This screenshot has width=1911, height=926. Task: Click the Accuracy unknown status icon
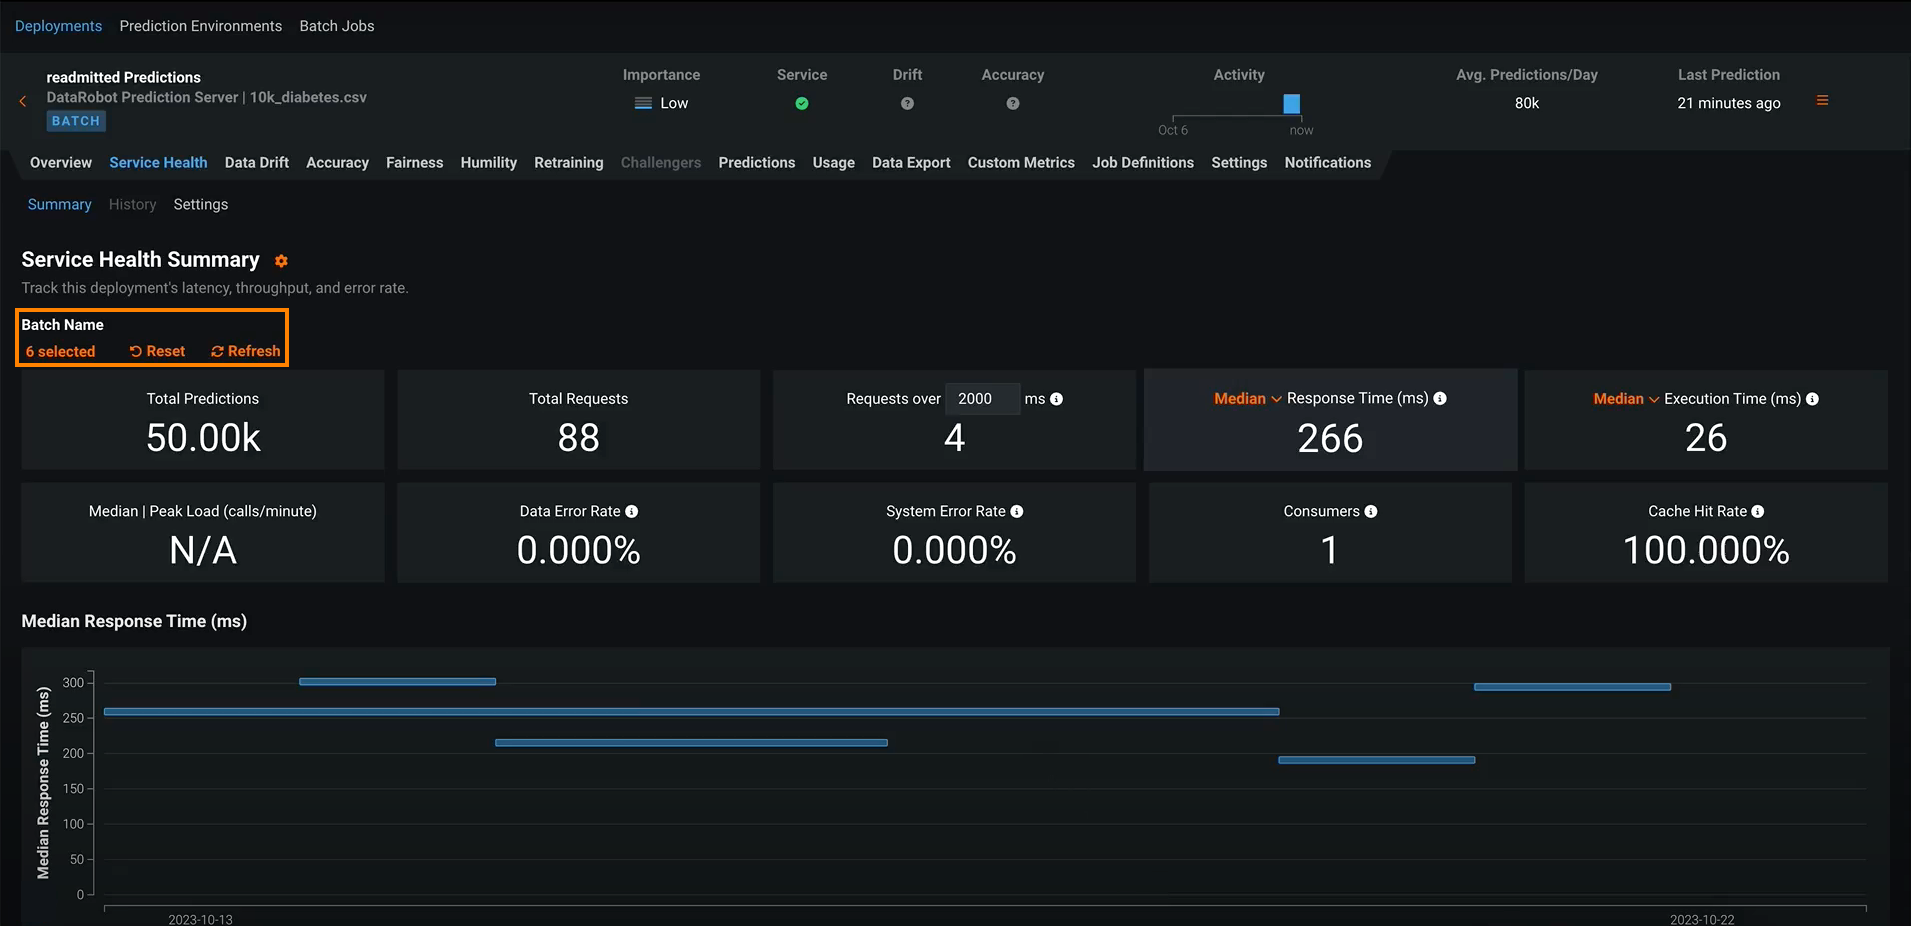pyautogui.click(x=1012, y=104)
